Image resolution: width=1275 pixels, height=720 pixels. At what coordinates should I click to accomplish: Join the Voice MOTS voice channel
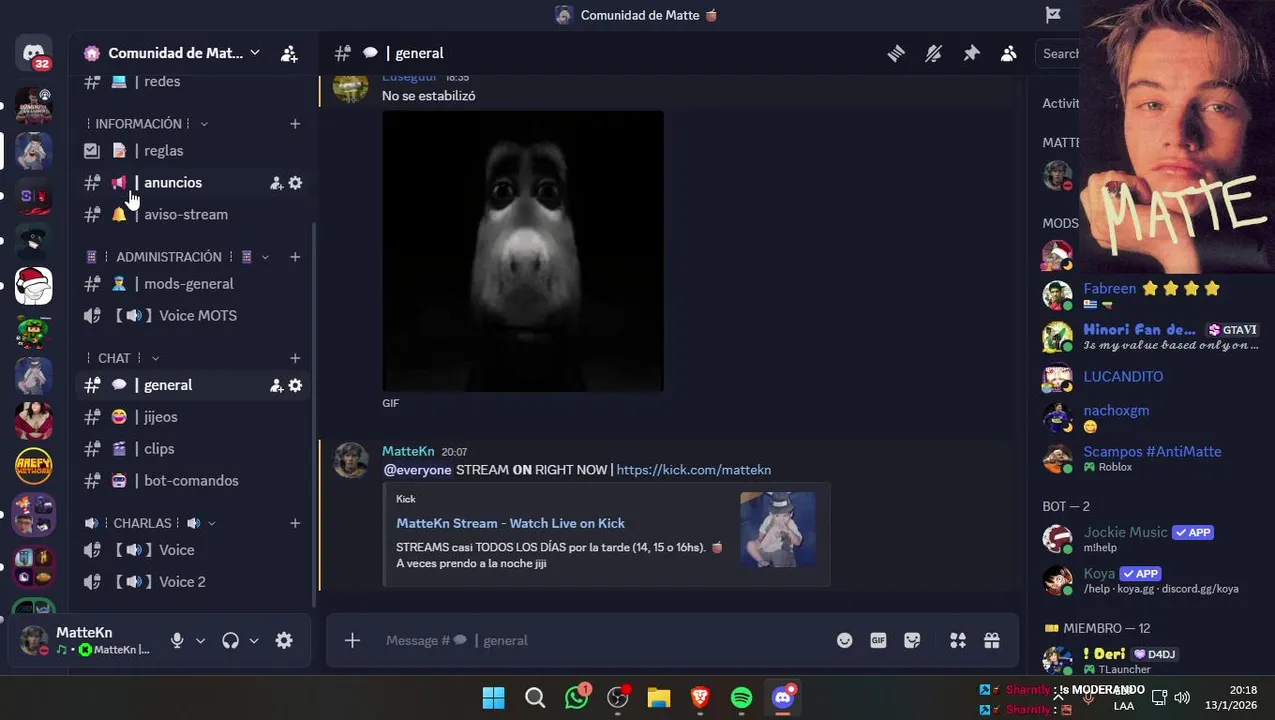pos(193,316)
